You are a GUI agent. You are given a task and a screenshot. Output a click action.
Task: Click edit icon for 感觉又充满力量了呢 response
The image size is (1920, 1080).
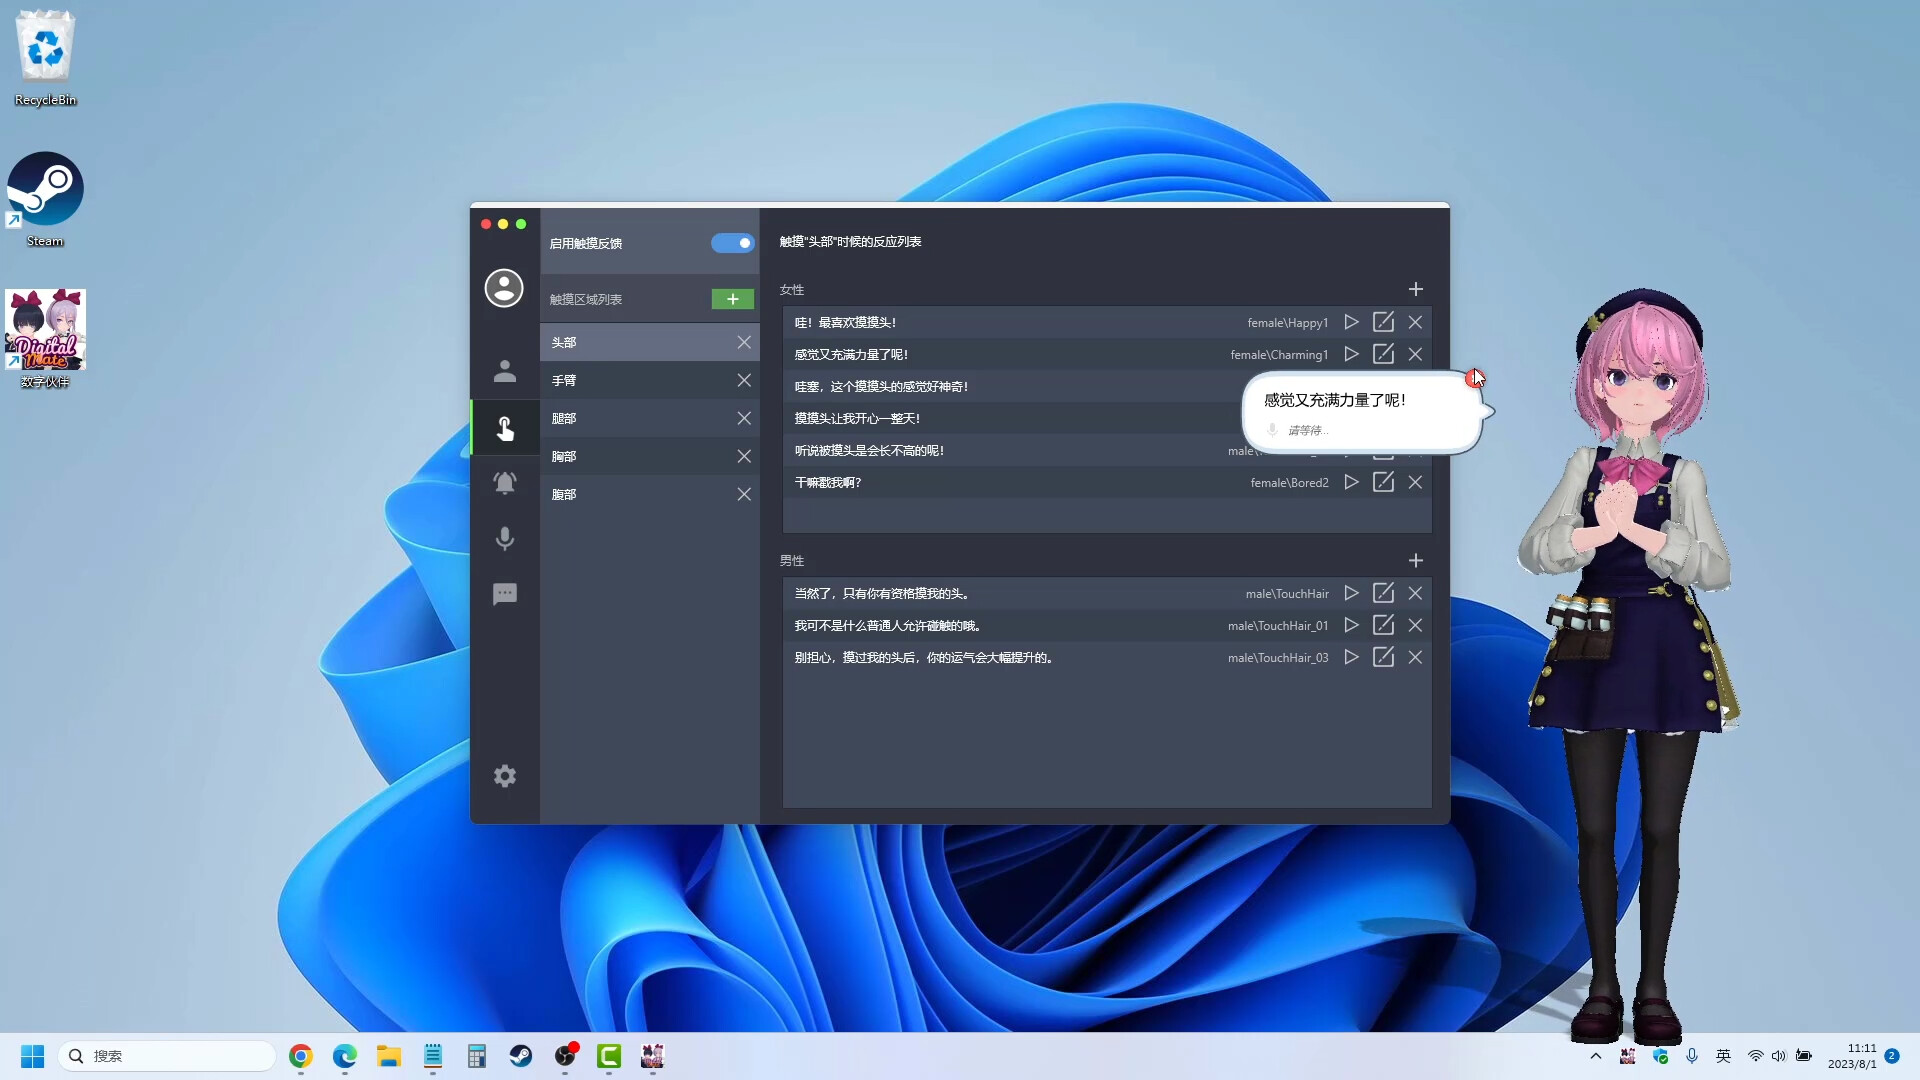[1383, 353]
